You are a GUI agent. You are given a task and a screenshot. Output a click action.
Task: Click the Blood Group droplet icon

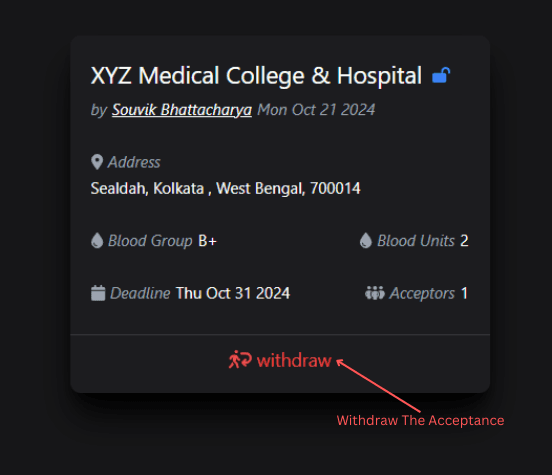pyautogui.click(x=97, y=241)
